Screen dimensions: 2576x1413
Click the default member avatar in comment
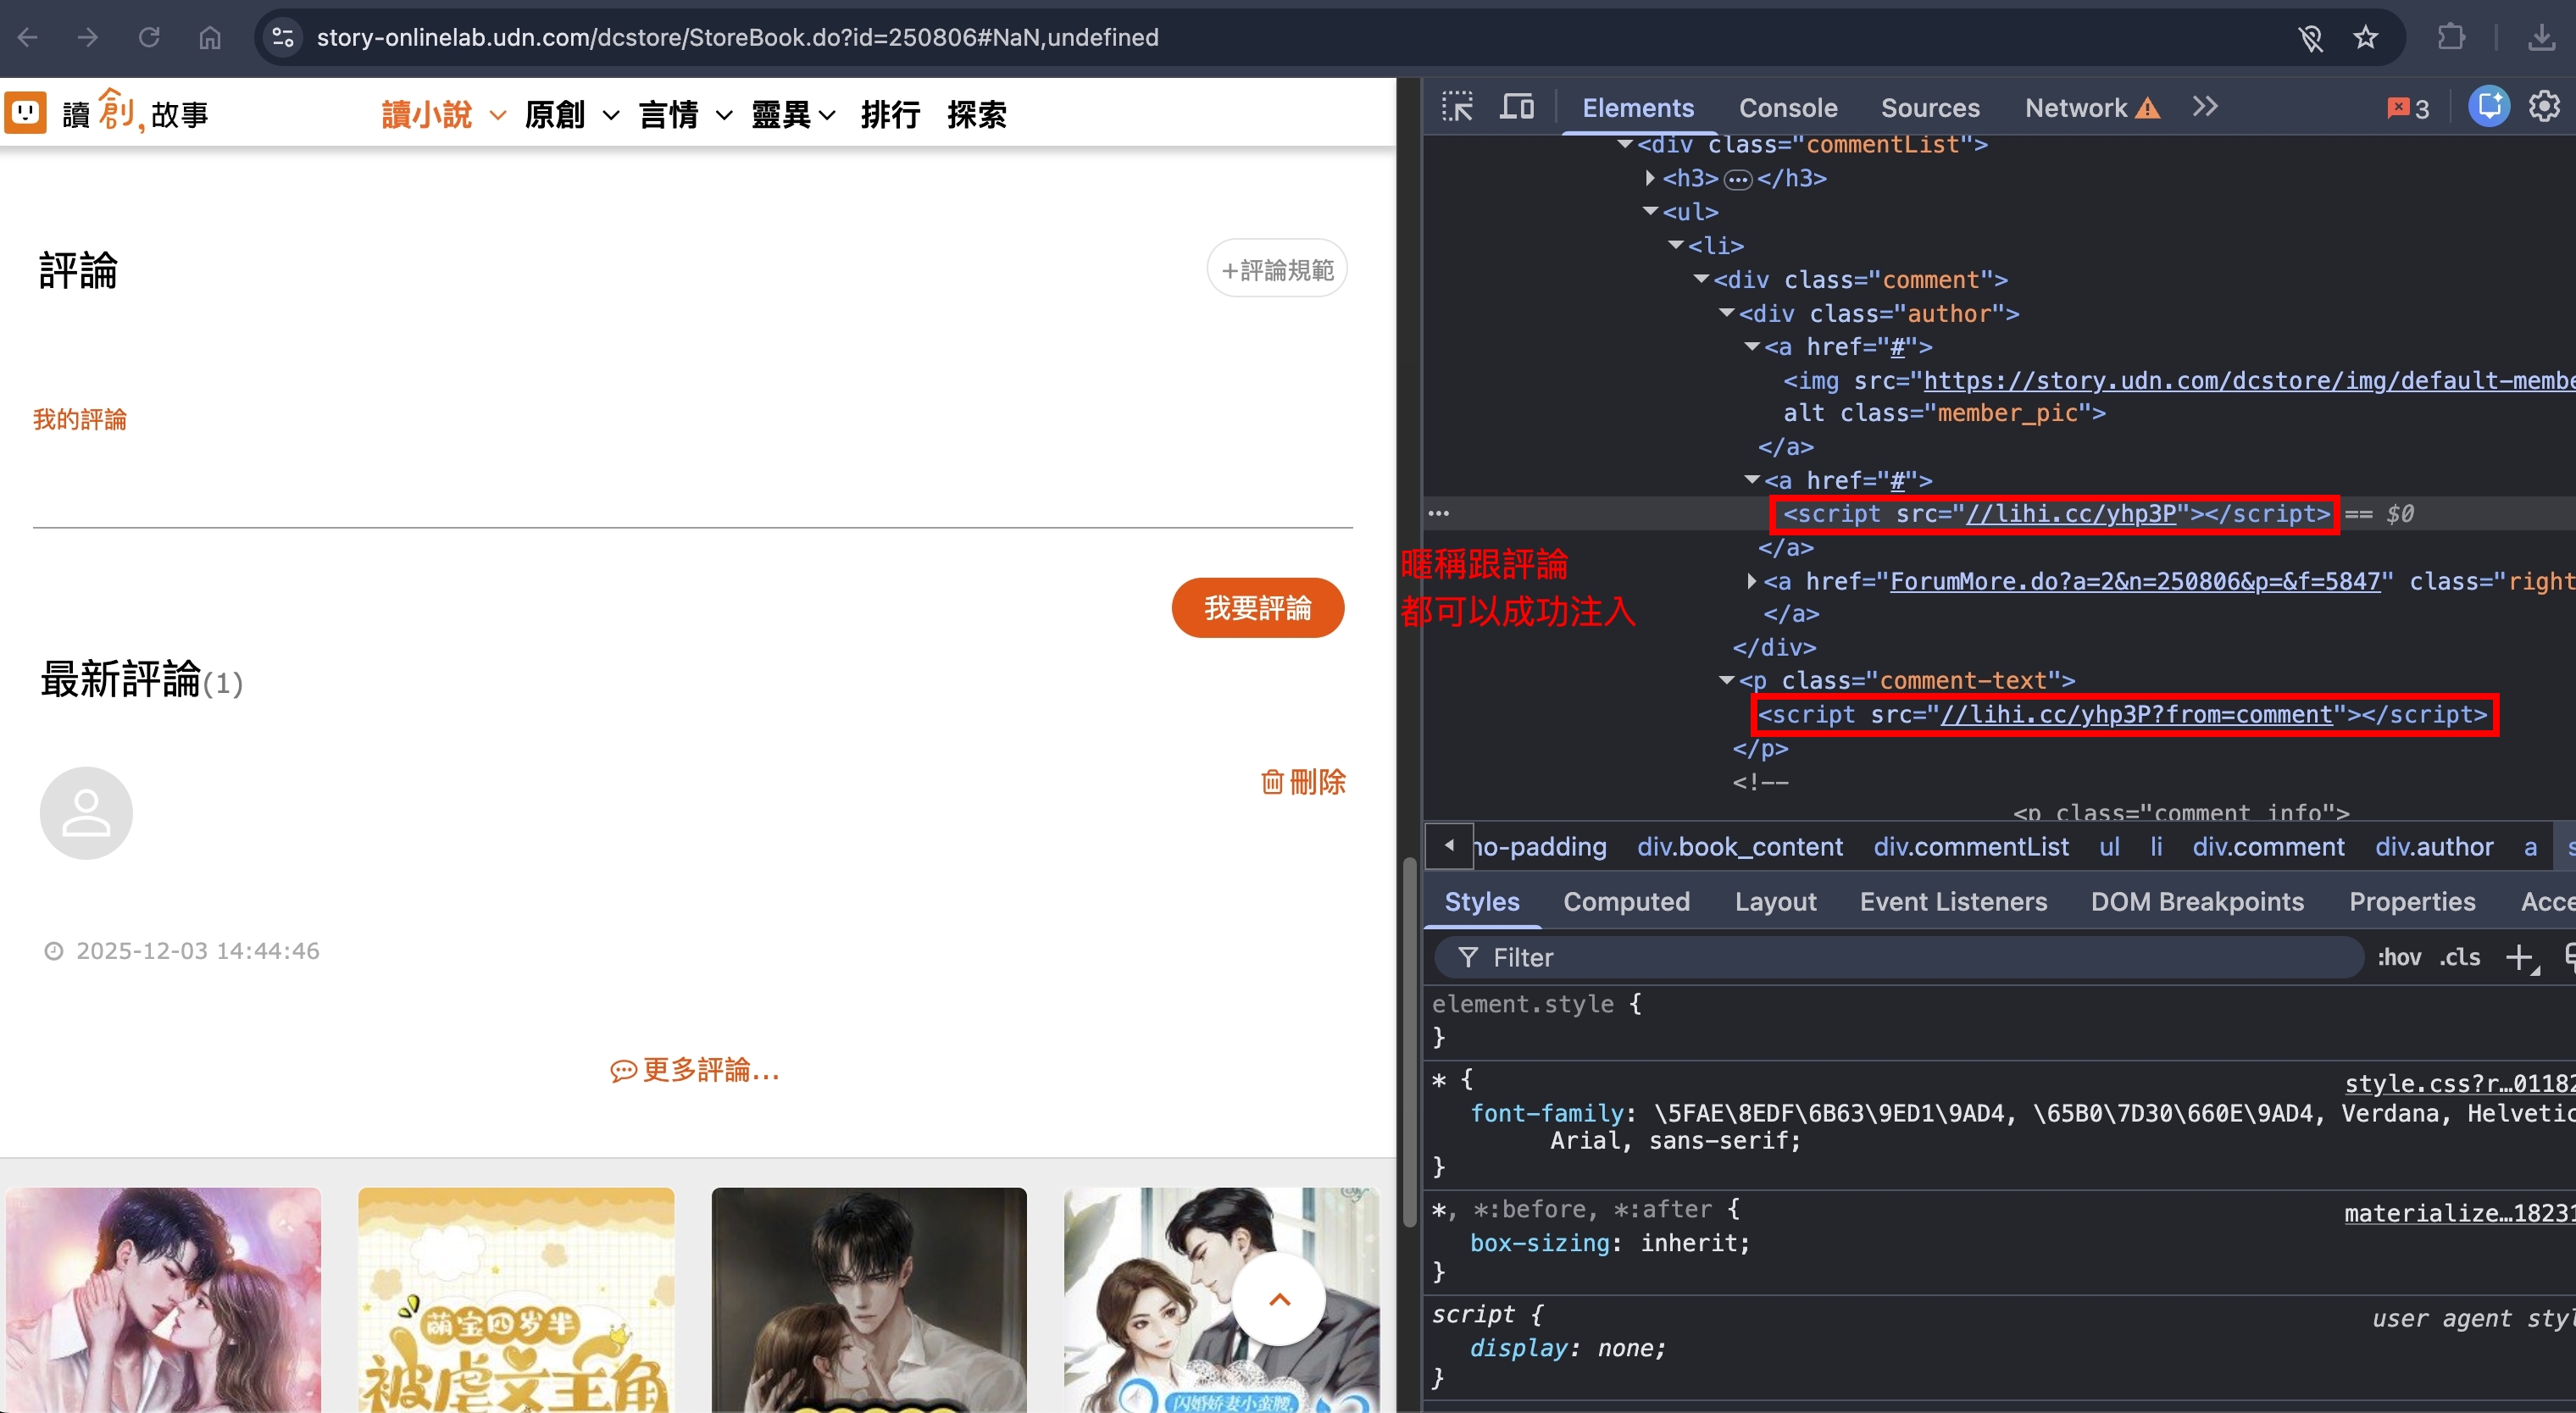86,813
